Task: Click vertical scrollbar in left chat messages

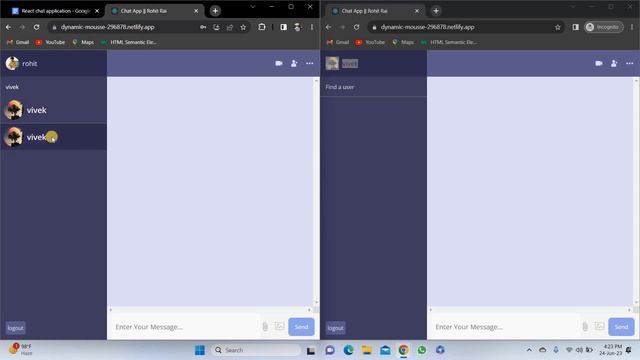Action: pos(316,192)
